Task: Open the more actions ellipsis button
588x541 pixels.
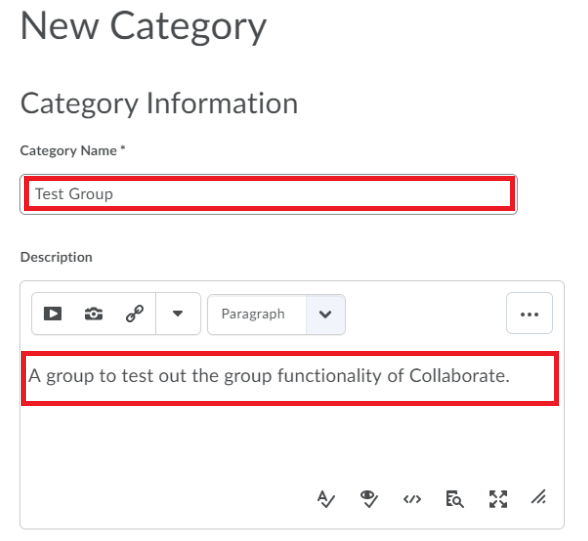Action: 529,313
